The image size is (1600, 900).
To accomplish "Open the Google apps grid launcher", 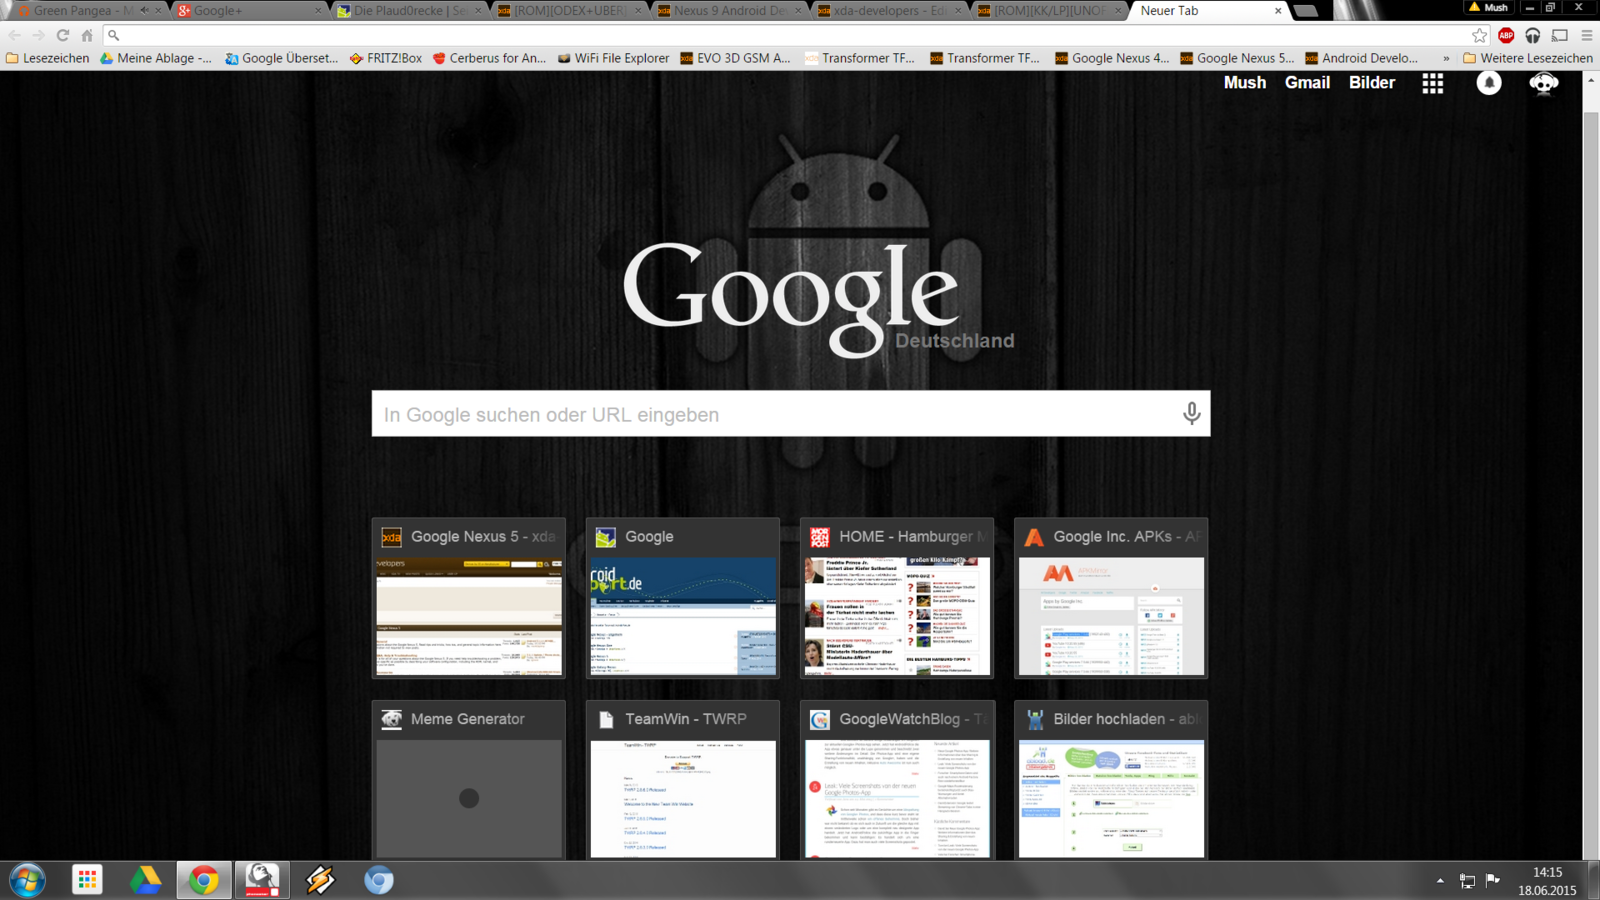I will [x=1432, y=83].
